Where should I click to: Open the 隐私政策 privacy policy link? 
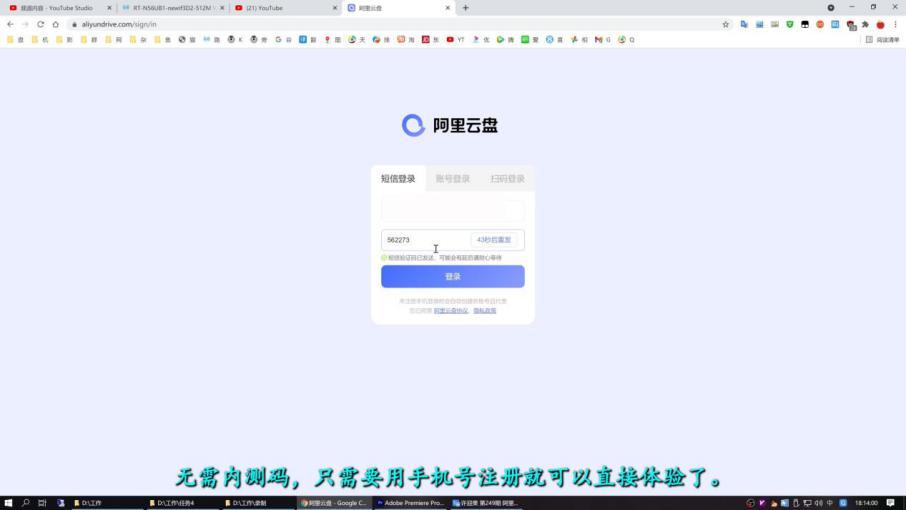coord(484,311)
